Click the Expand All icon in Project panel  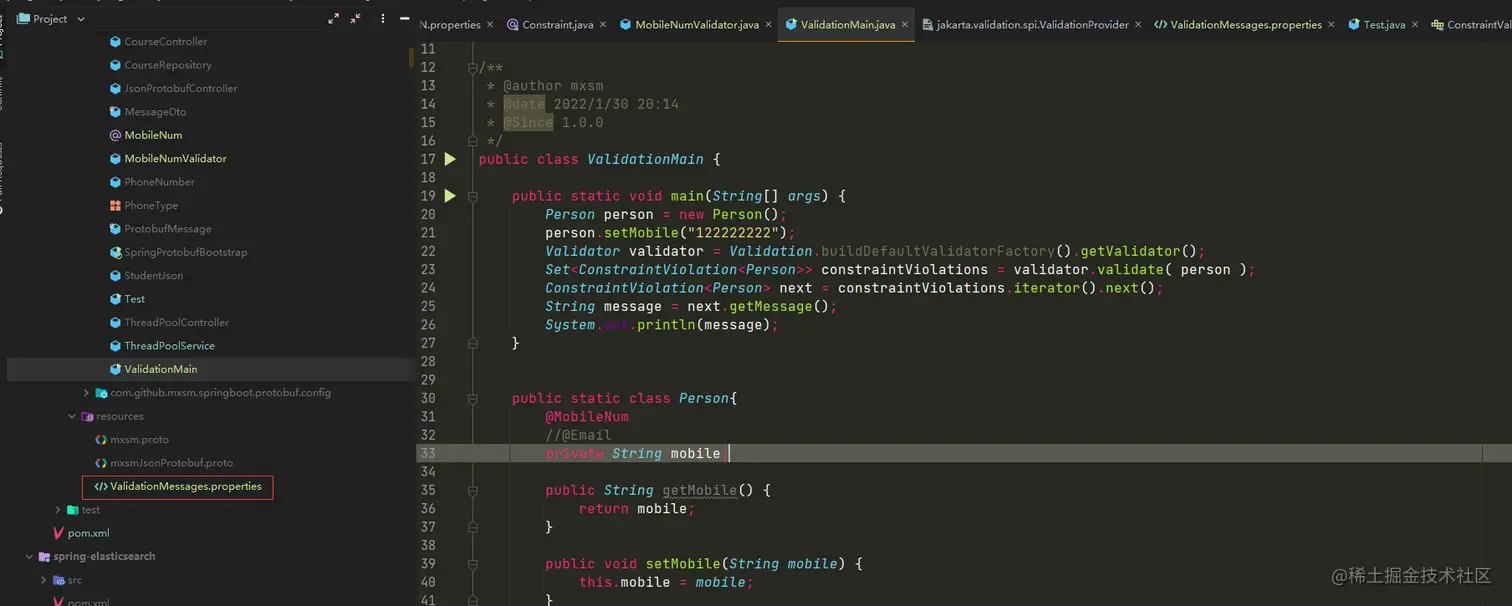point(334,18)
